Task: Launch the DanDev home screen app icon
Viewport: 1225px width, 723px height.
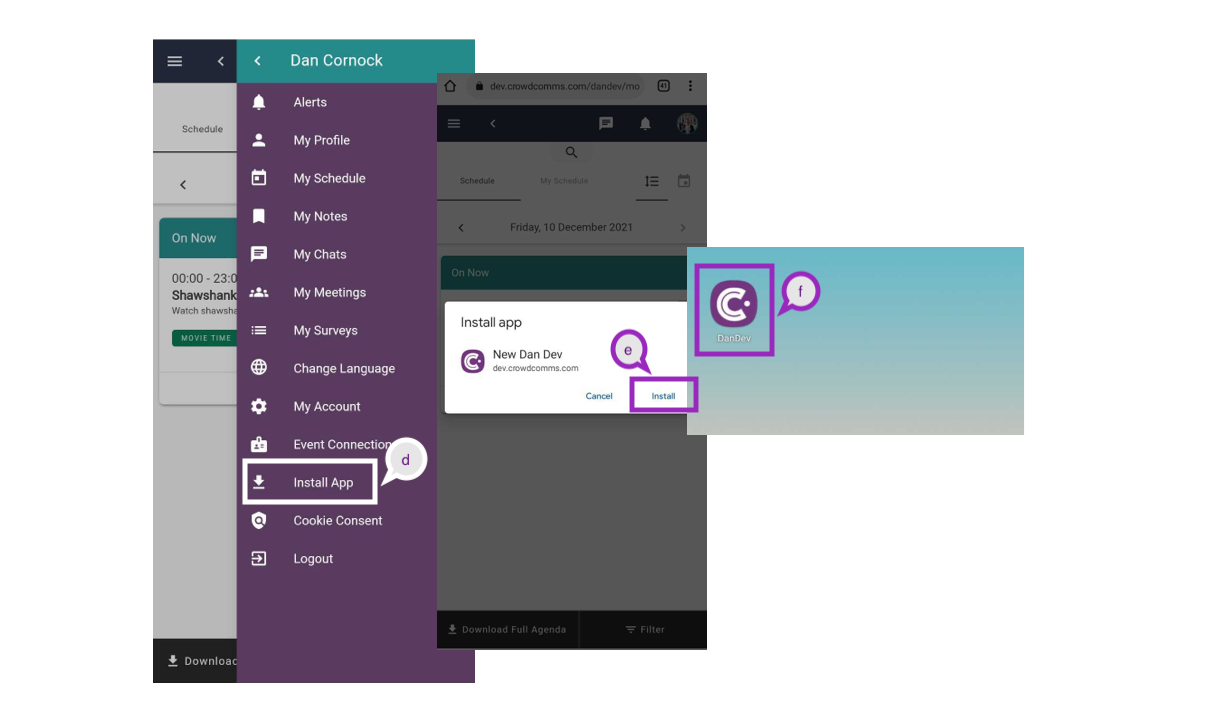Action: coord(734,304)
